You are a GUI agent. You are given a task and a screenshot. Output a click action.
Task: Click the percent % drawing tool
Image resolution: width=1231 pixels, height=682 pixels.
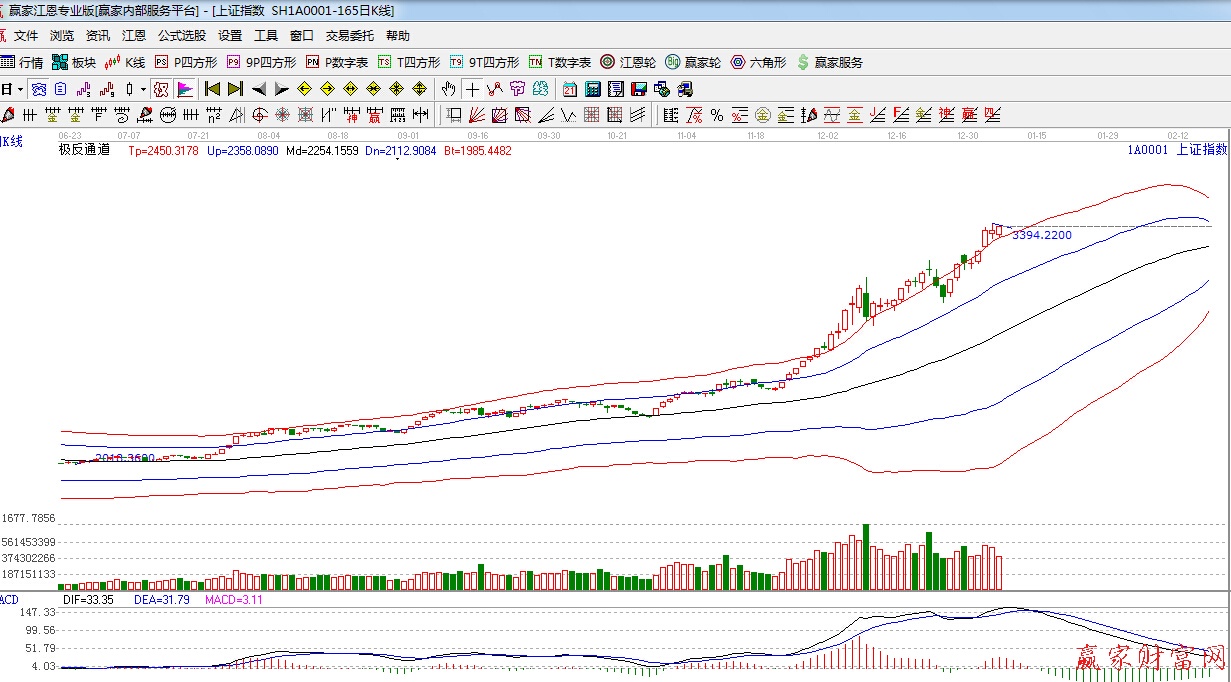tap(716, 115)
